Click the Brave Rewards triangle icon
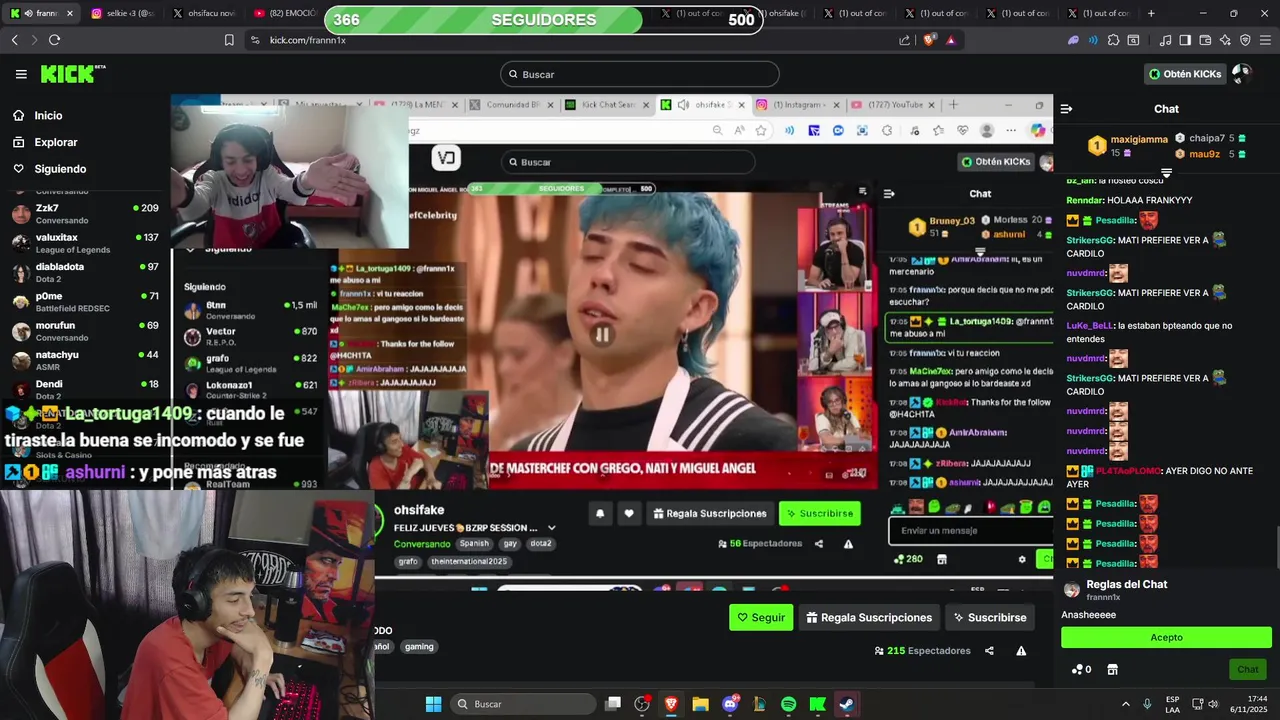 (x=950, y=40)
